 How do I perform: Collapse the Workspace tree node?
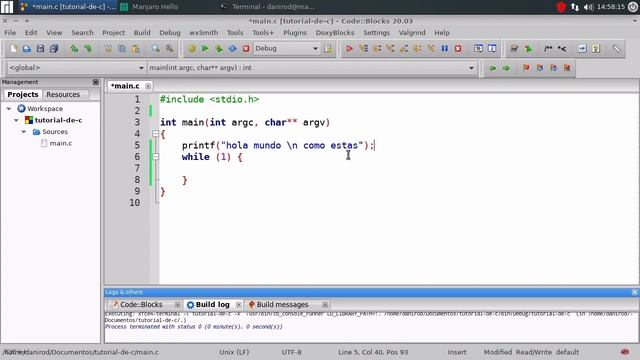(x=9, y=109)
